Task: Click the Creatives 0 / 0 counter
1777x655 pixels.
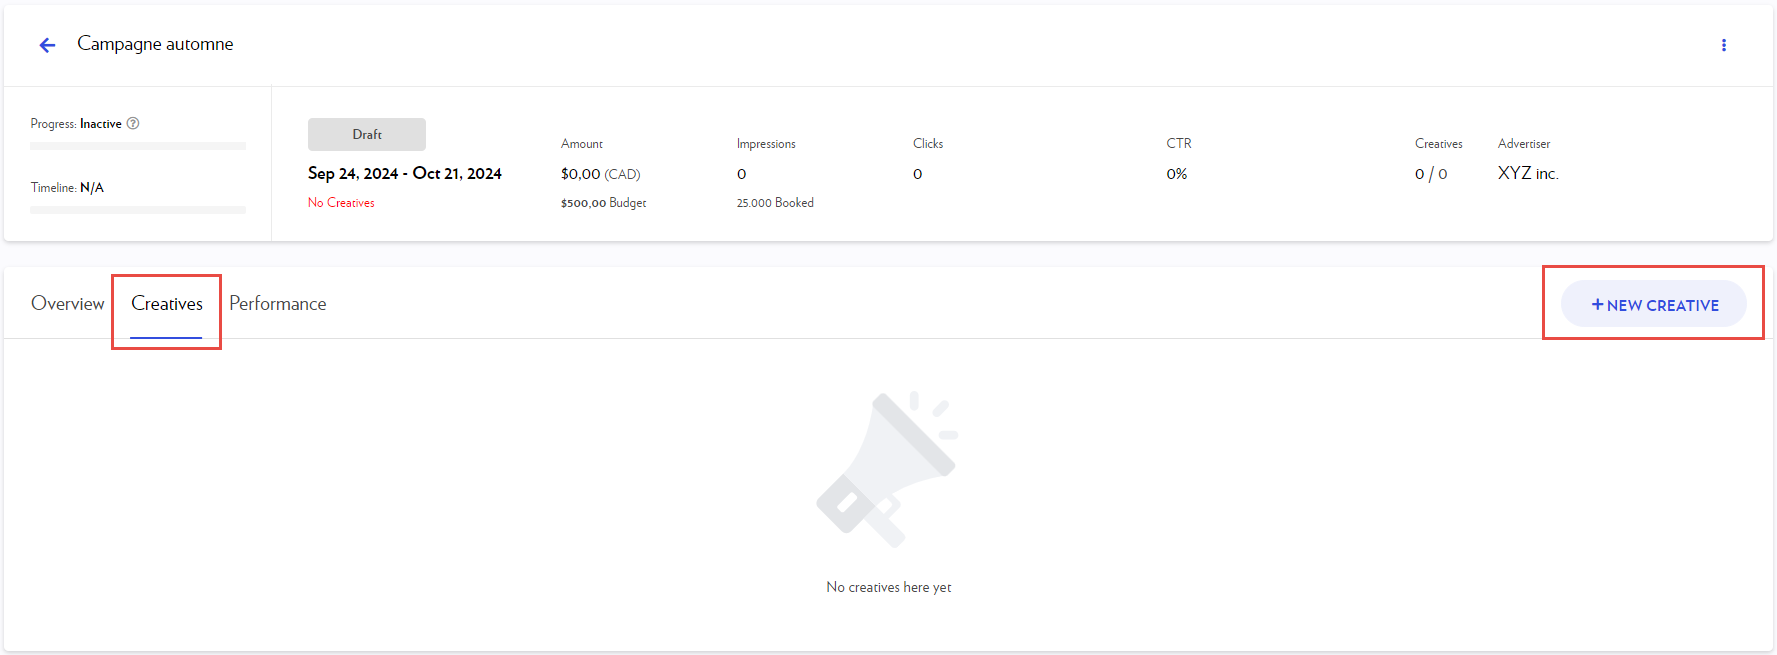Action: [x=1431, y=174]
